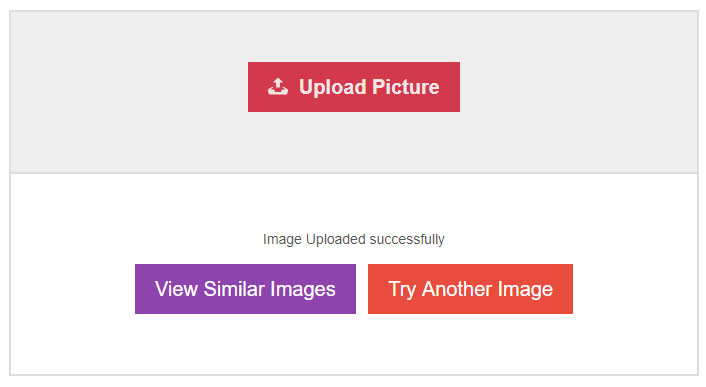Click the Upload Picture button
The width and height of the screenshot is (706, 387).
(354, 87)
